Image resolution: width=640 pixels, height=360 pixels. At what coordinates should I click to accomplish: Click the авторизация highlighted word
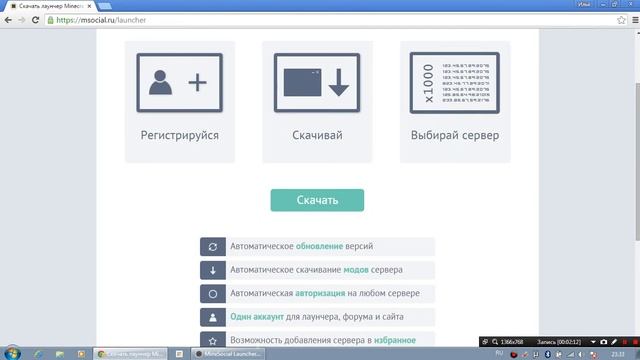point(320,293)
